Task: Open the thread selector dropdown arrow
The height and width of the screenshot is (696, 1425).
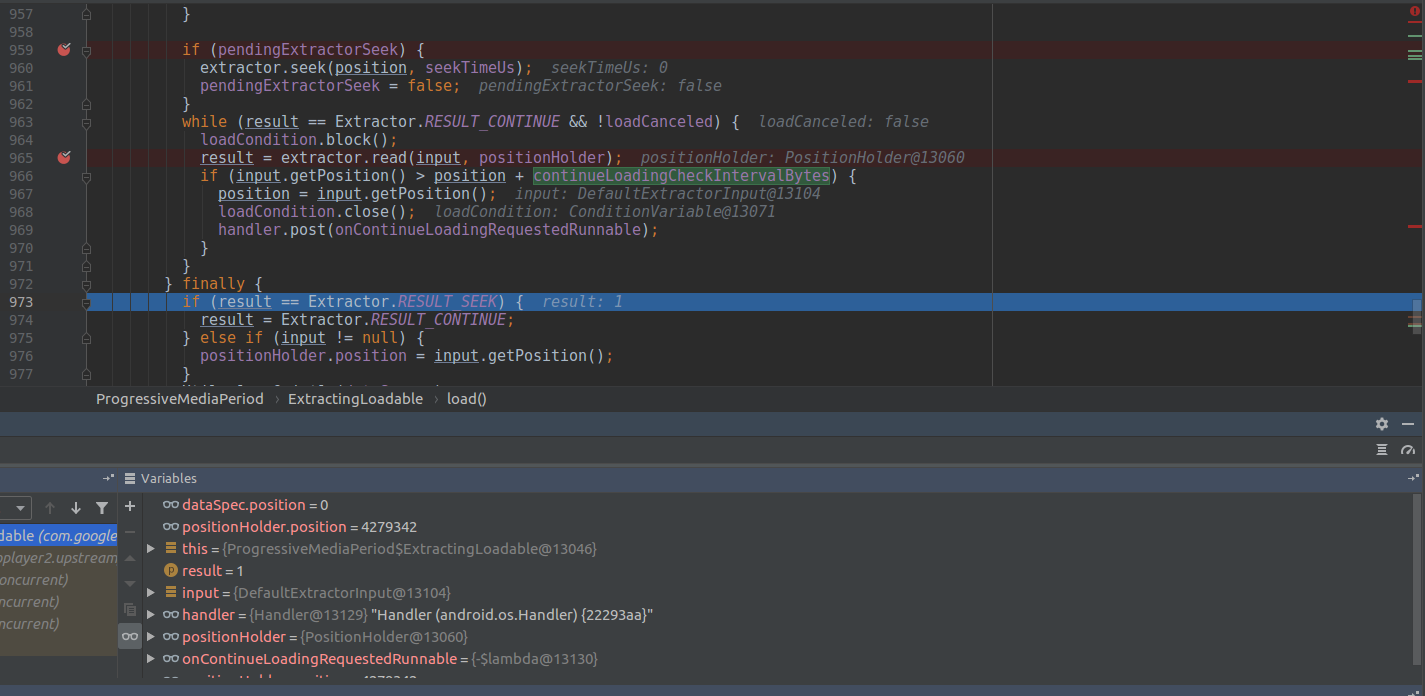Action: (x=18, y=507)
